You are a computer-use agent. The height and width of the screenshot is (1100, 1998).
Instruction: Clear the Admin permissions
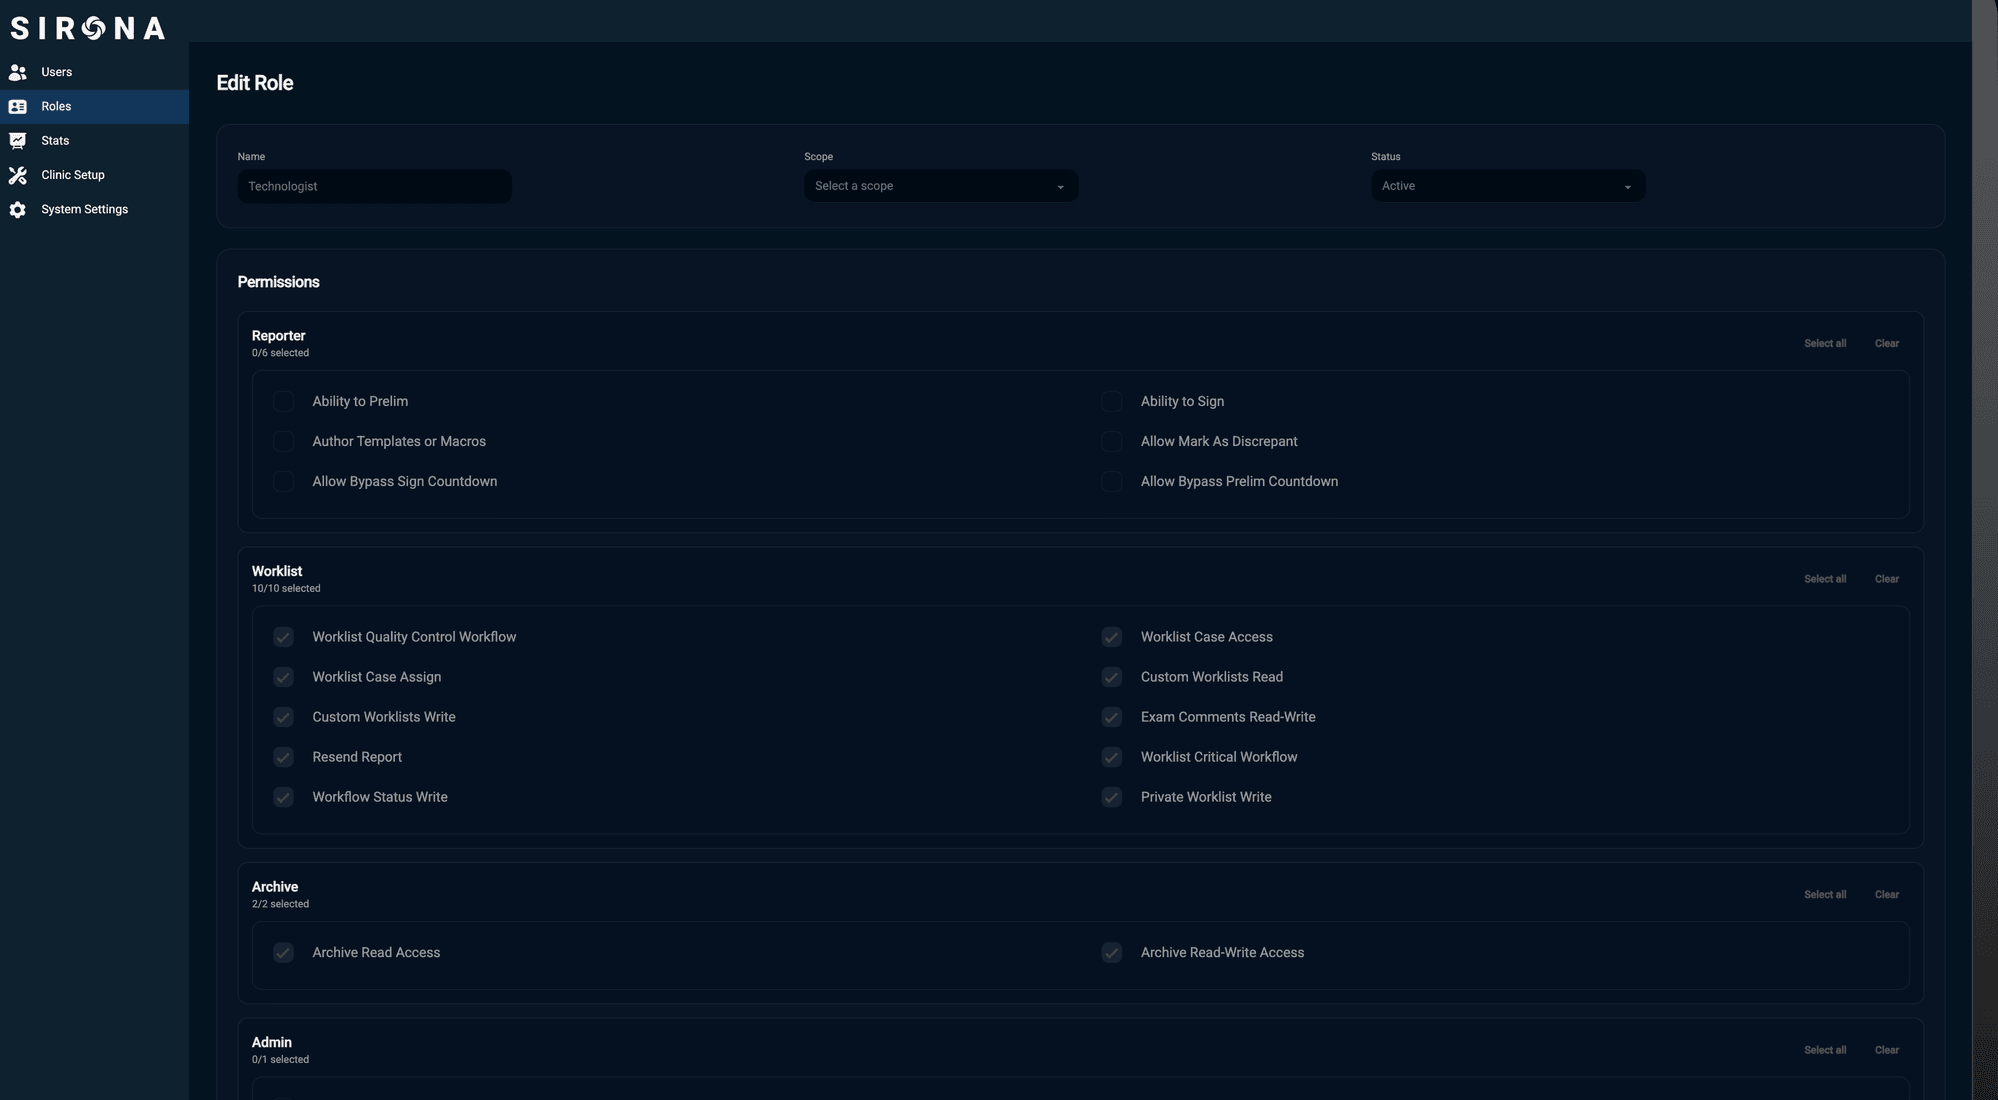pyautogui.click(x=1887, y=1050)
